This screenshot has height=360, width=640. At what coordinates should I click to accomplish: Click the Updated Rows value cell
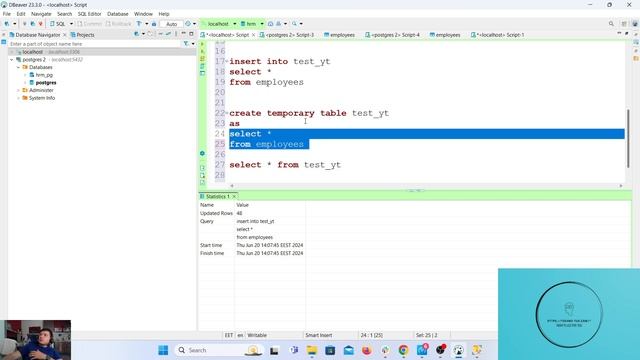coord(239,213)
